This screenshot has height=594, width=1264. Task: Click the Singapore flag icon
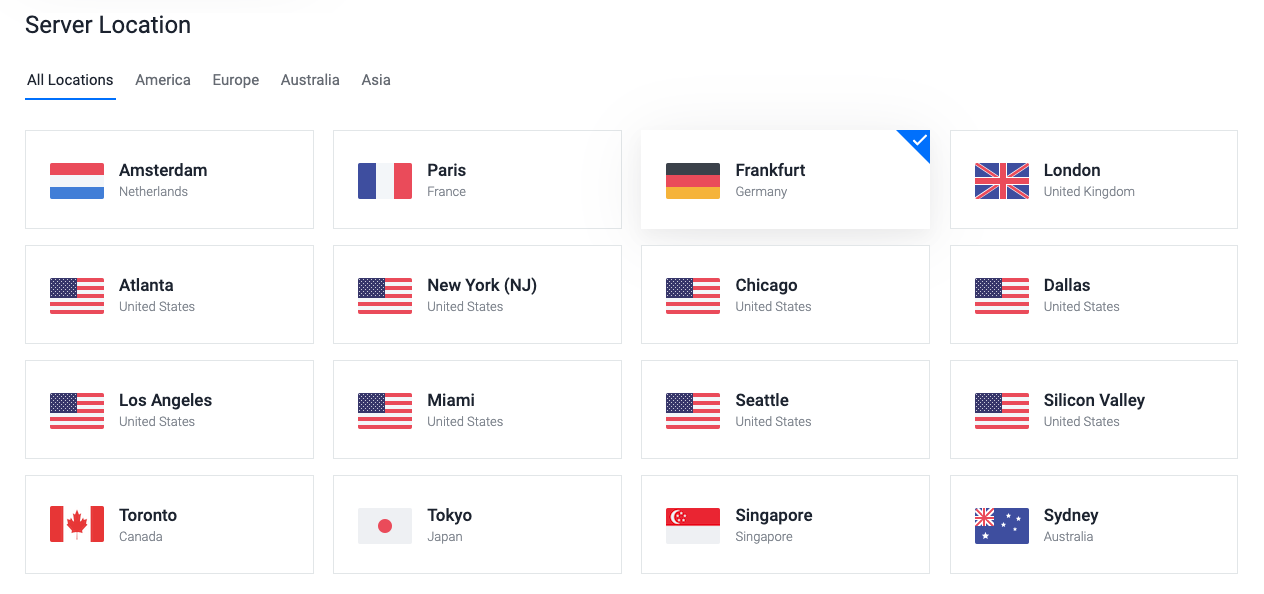pyautogui.click(x=693, y=526)
